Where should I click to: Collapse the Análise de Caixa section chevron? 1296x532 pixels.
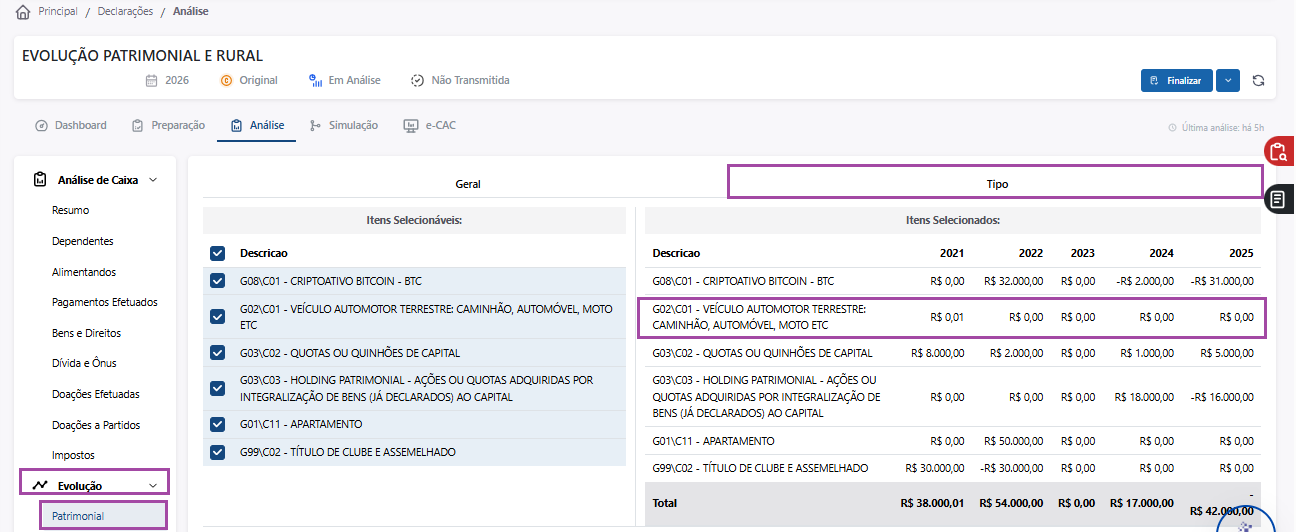pyautogui.click(x=153, y=180)
